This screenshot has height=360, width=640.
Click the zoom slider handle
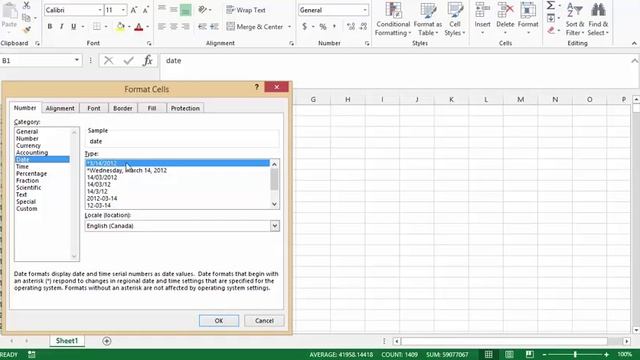(575, 354)
